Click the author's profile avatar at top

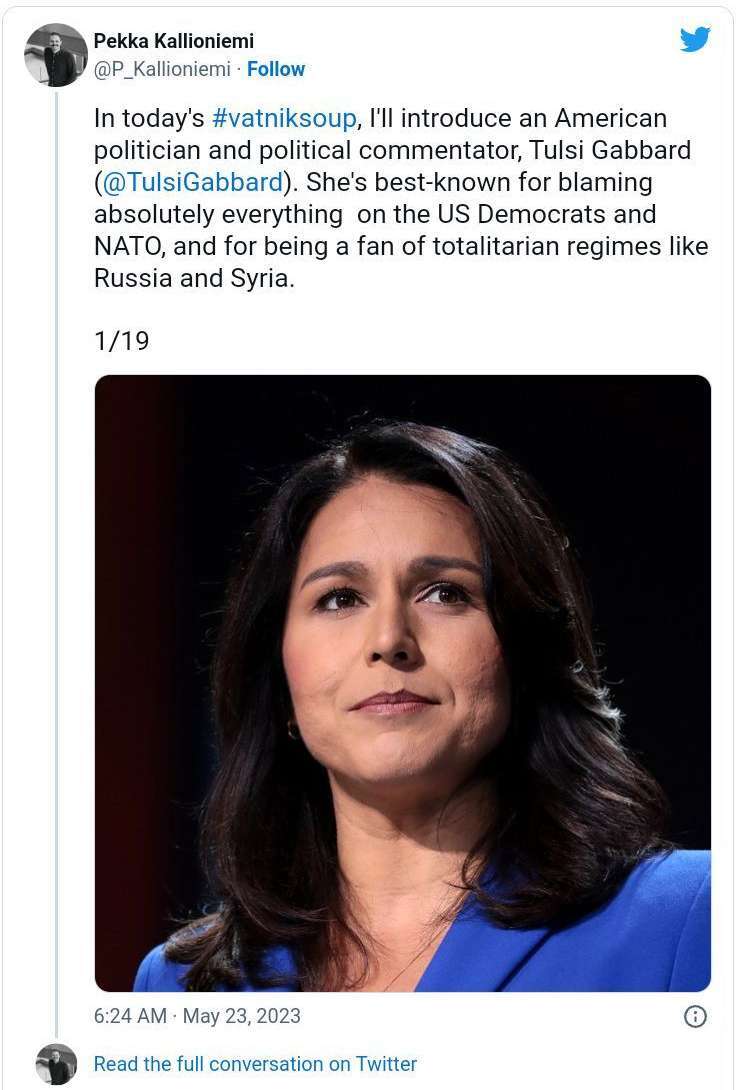(56, 55)
